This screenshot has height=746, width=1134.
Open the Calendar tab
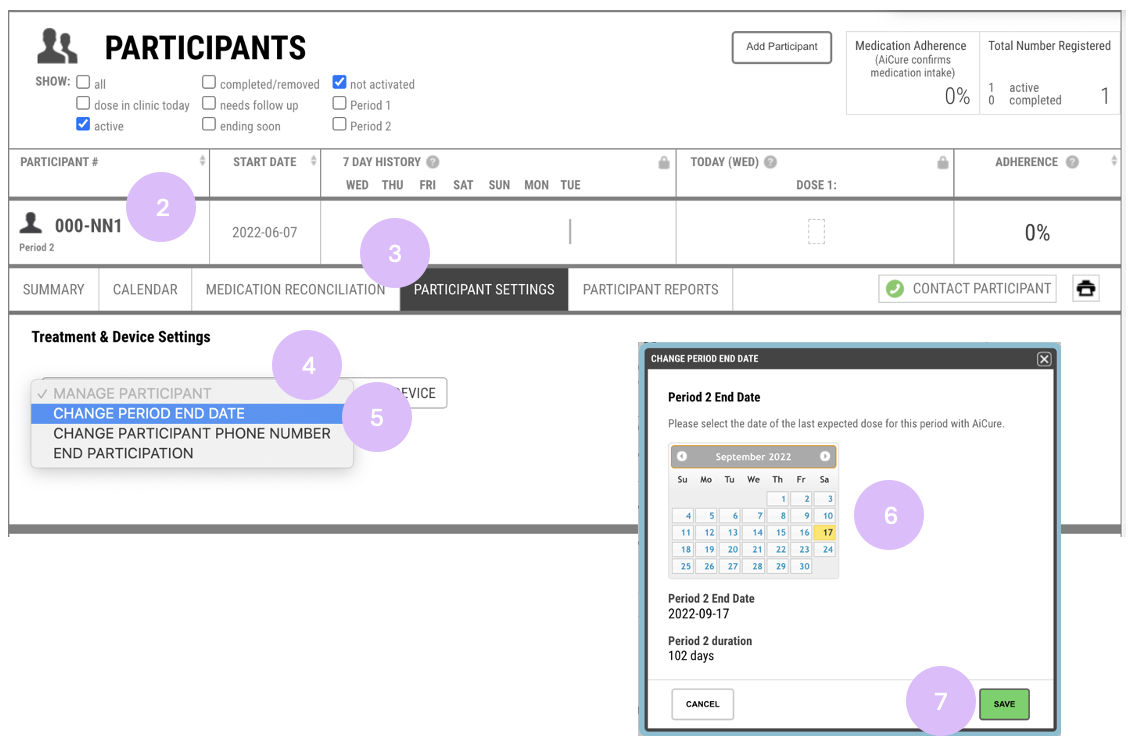145,289
